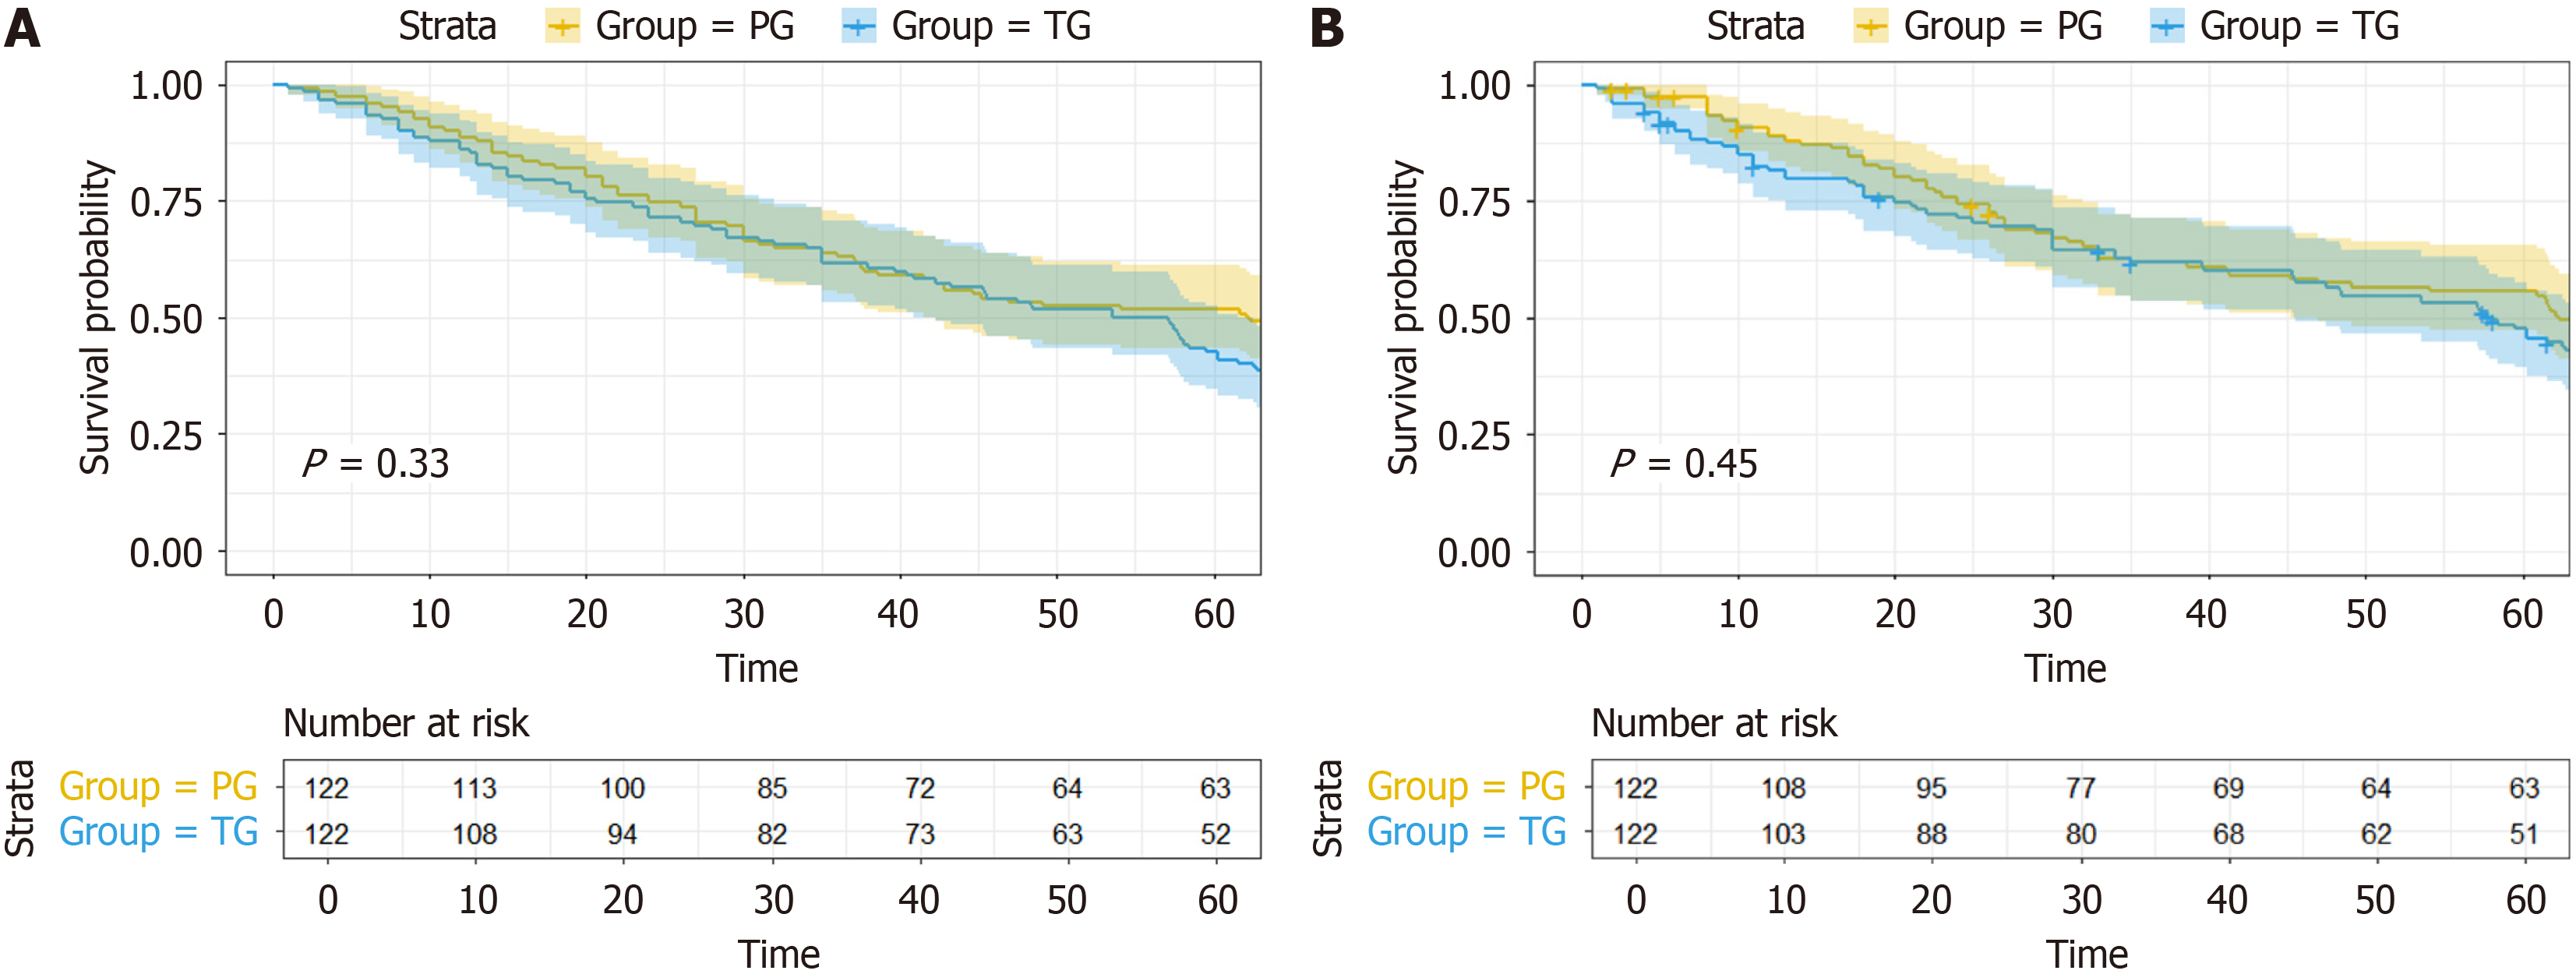Select yellow Group = PG row label in panel A table
Image resolution: width=2576 pixels, height=974 pixels.
pyautogui.click(x=158, y=787)
